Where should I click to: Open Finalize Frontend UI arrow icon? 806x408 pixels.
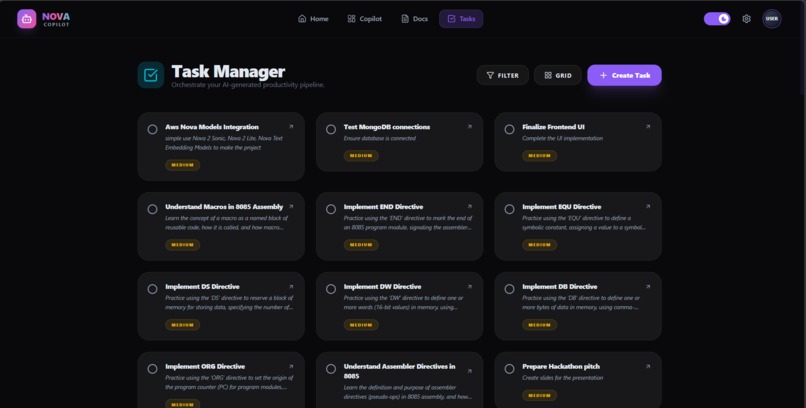point(648,127)
